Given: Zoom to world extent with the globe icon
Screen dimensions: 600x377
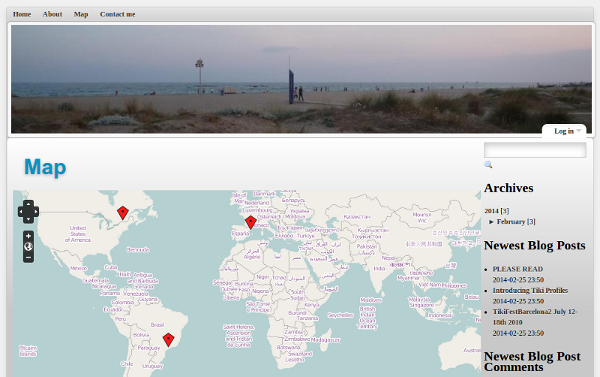Looking at the screenshot, I should [28, 247].
